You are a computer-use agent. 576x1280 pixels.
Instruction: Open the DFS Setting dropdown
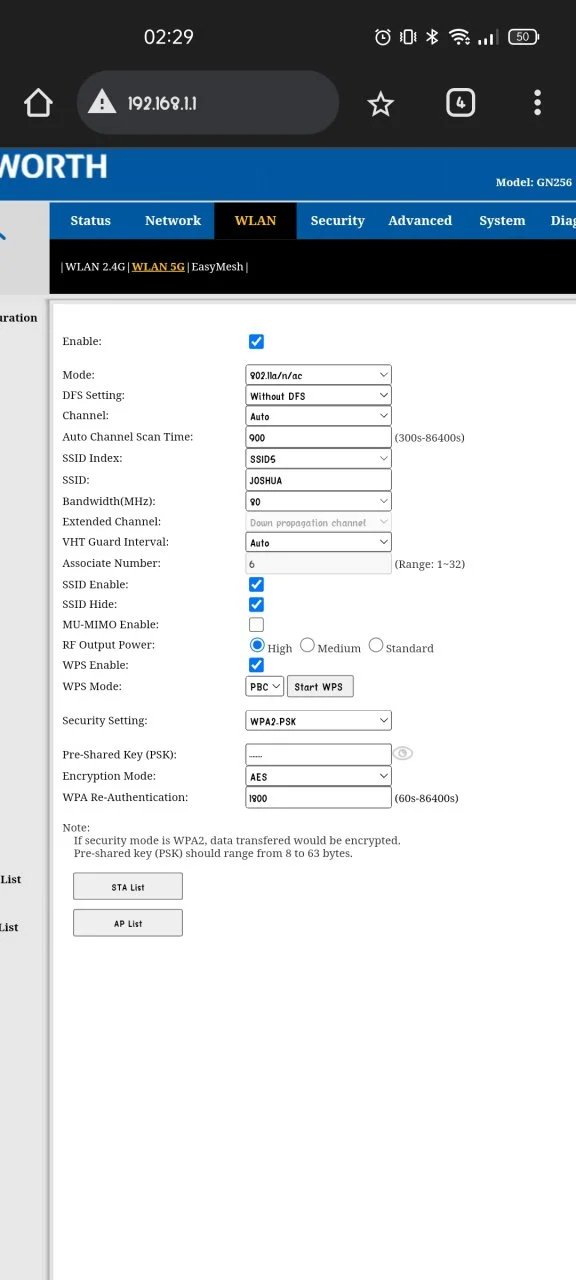(x=318, y=395)
